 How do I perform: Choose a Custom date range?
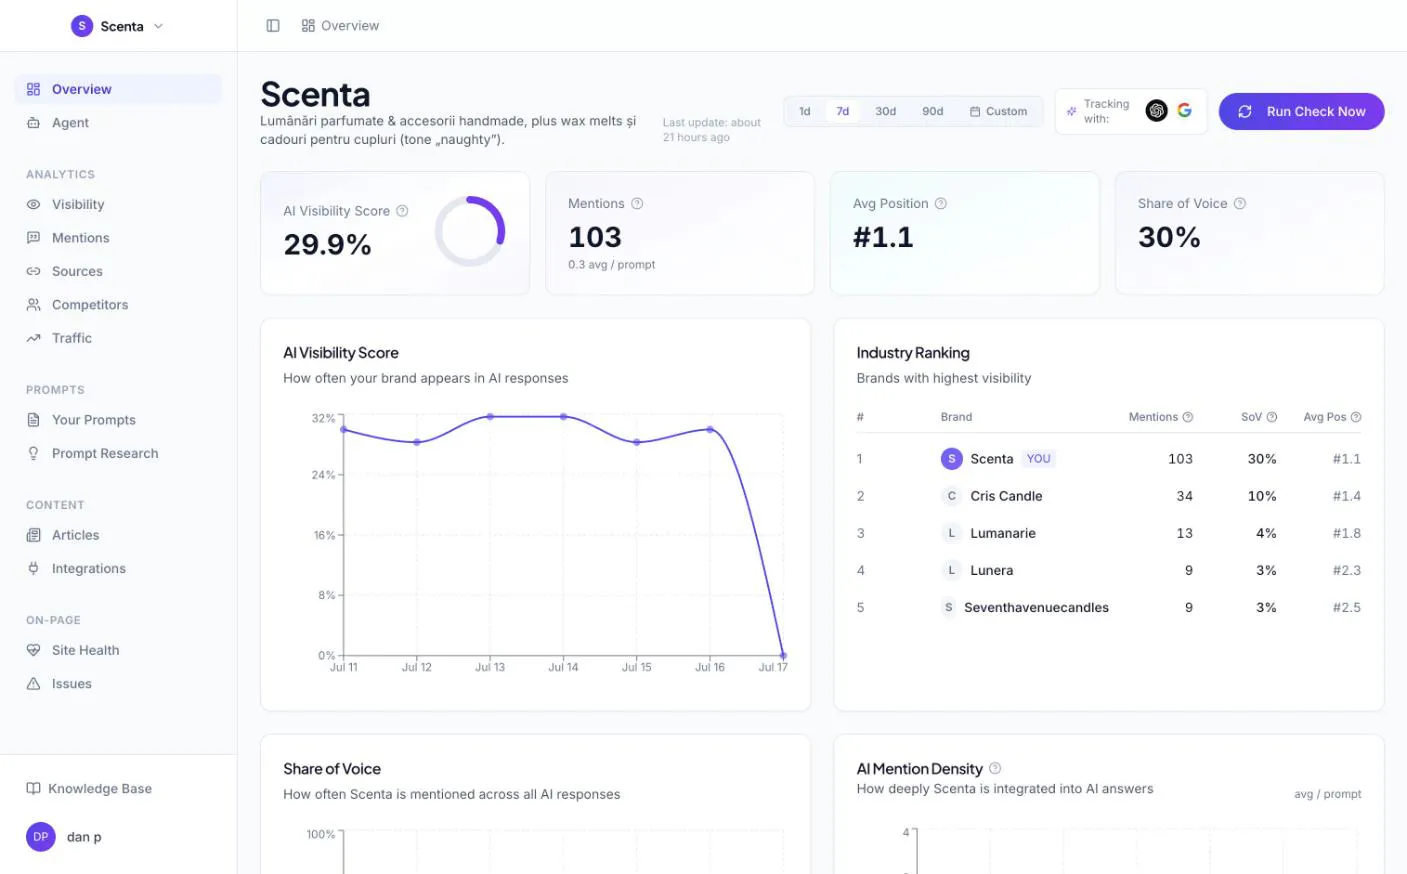998,111
